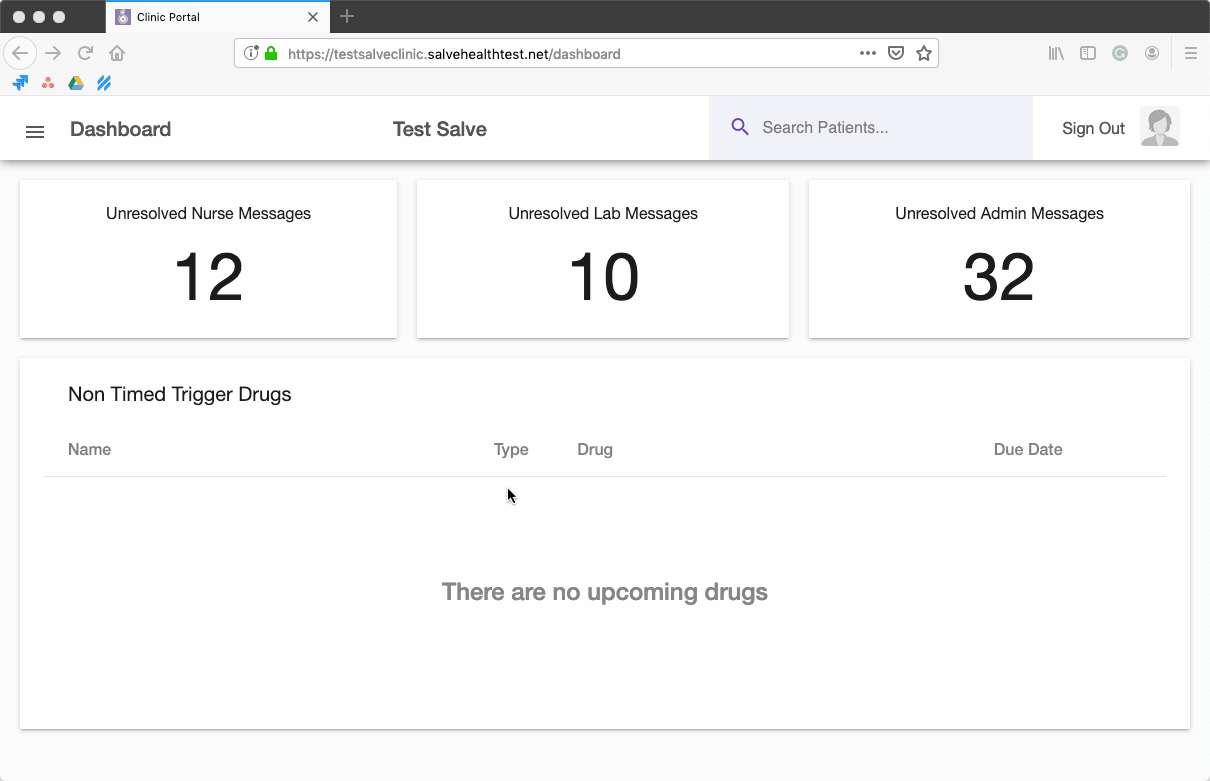This screenshot has height=781, width=1210.
Task: Focus the Search Patients field
Action: pos(871,127)
